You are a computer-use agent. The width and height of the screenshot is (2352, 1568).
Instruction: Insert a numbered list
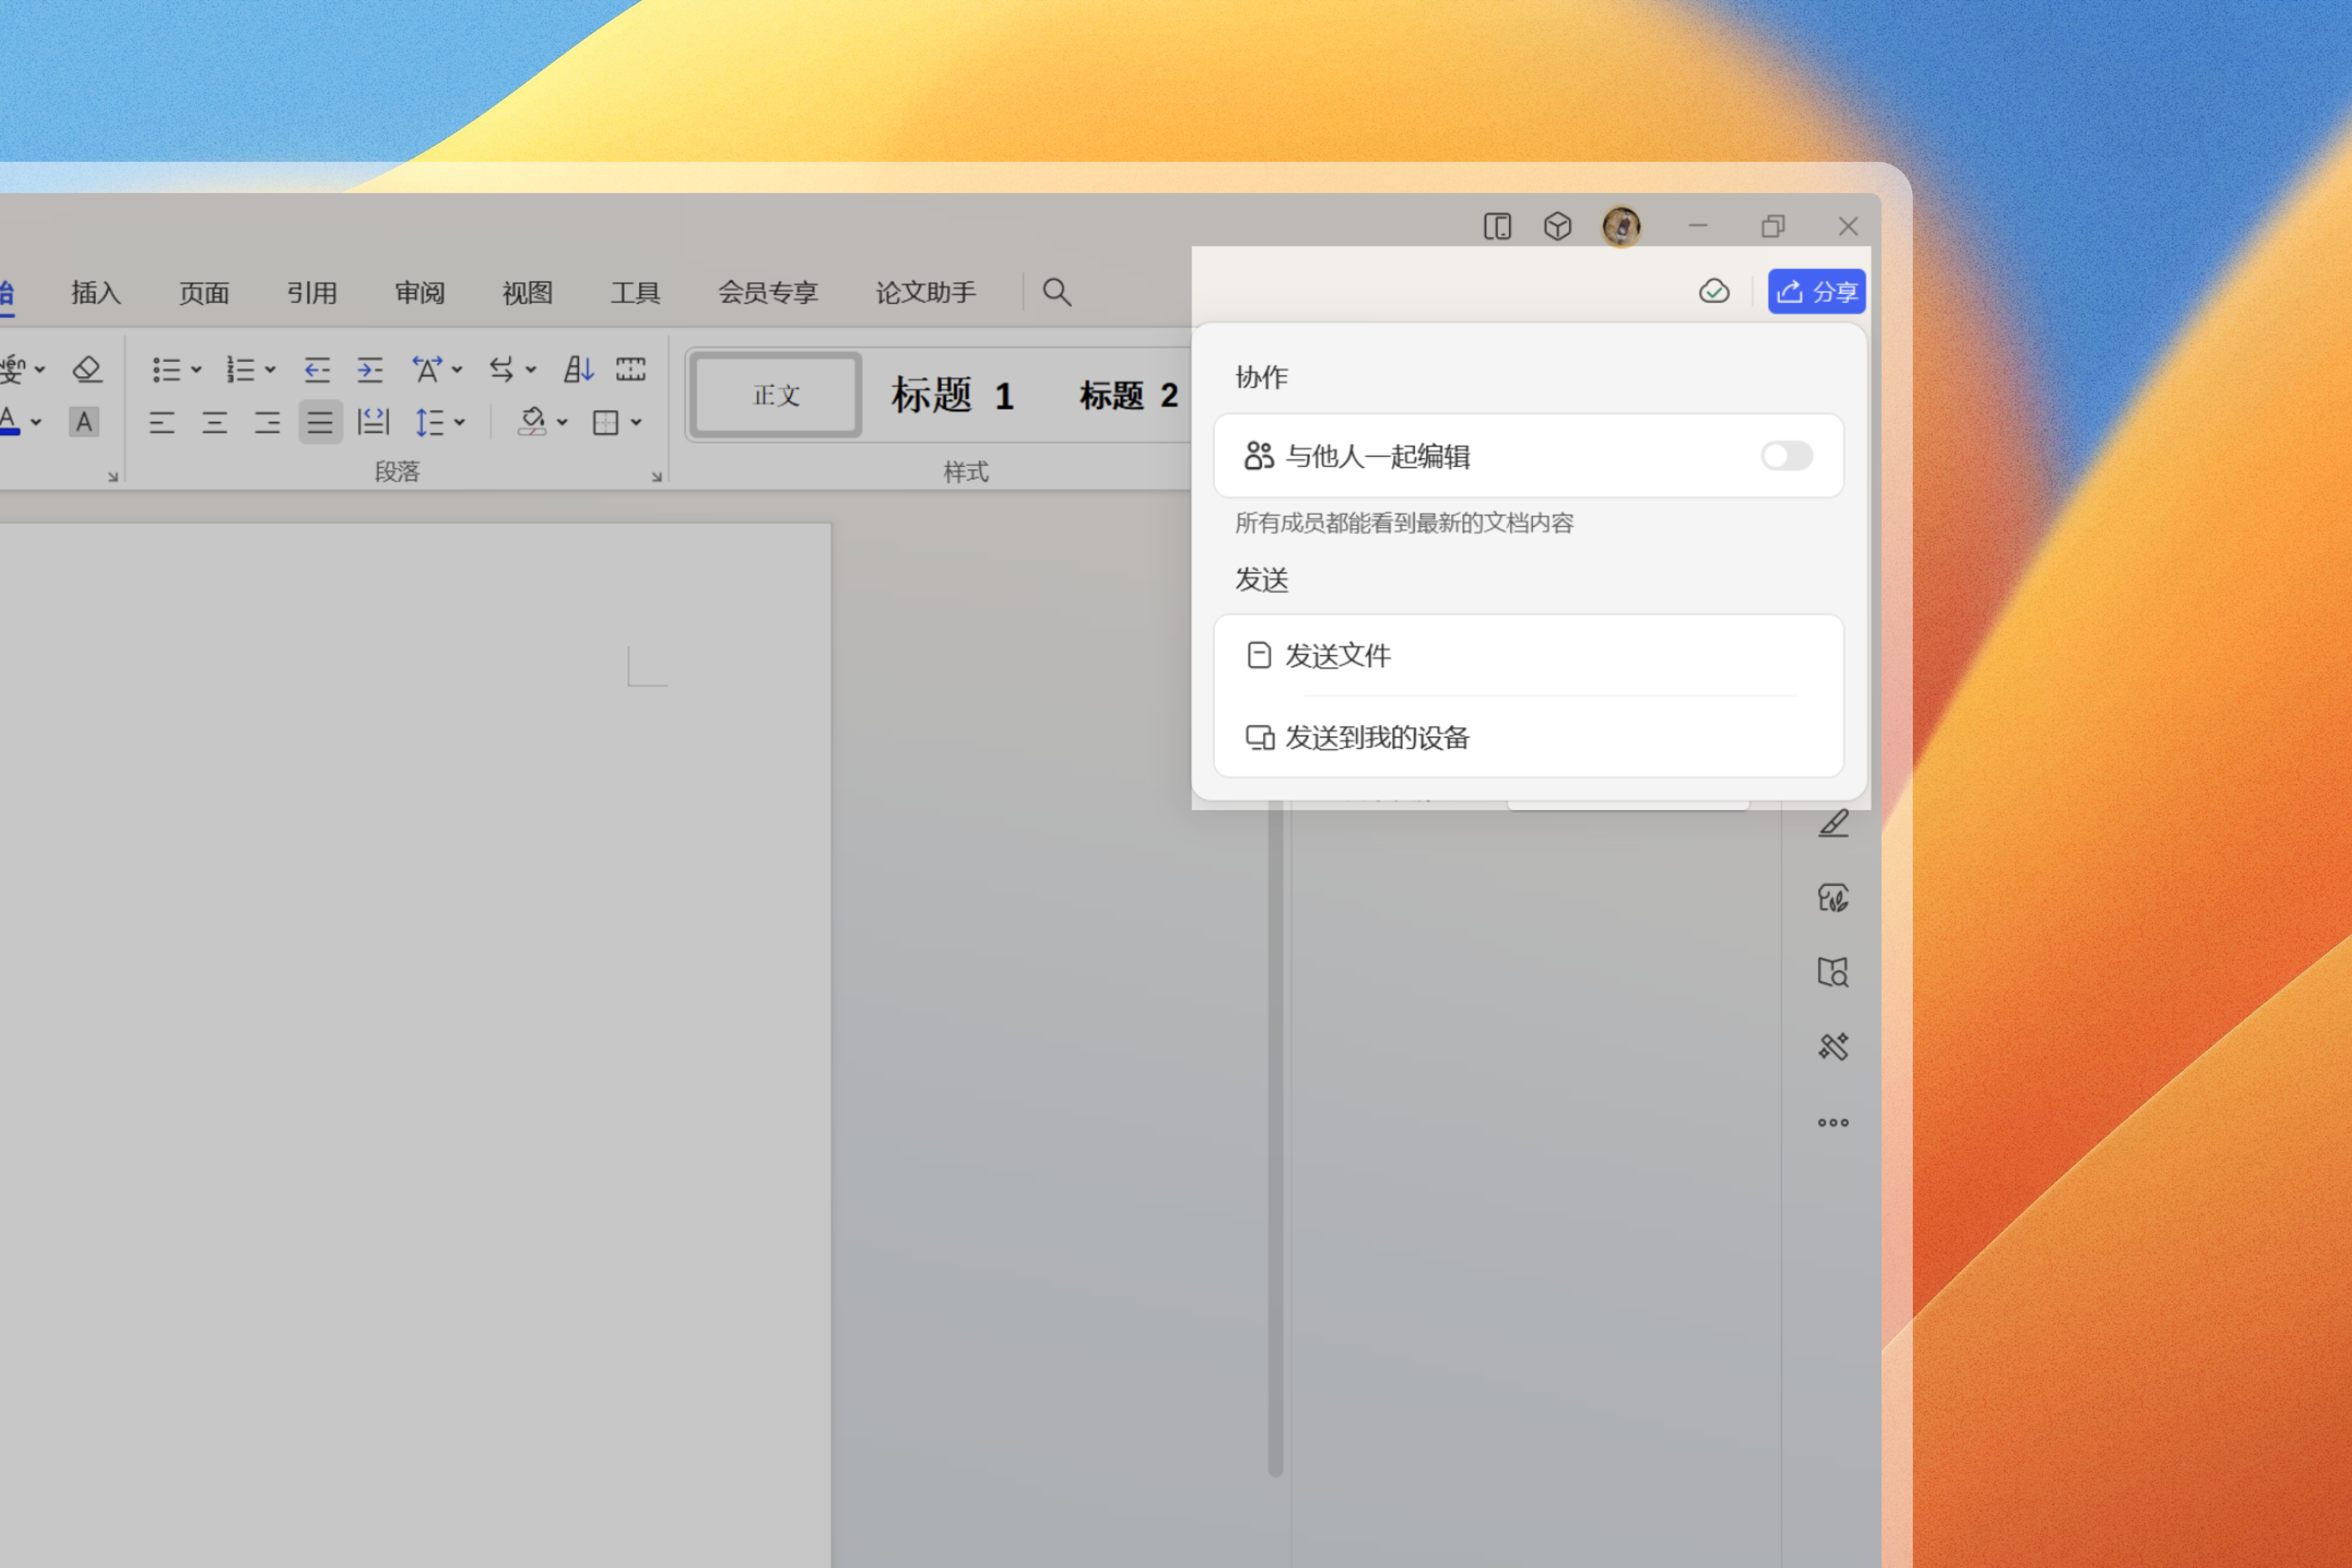click(240, 370)
